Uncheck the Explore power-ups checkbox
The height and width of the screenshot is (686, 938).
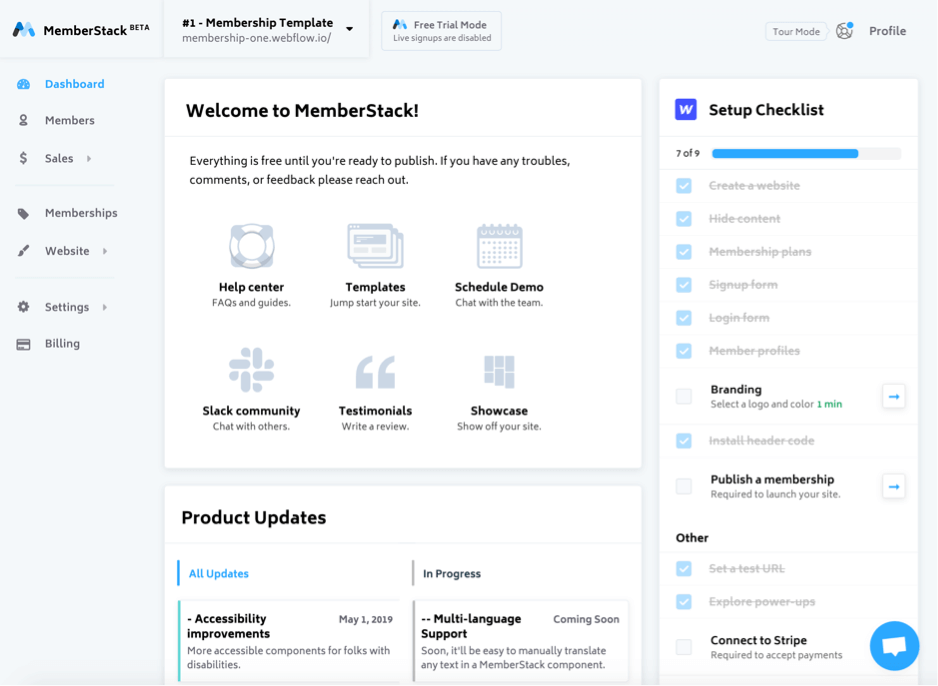(x=684, y=602)
